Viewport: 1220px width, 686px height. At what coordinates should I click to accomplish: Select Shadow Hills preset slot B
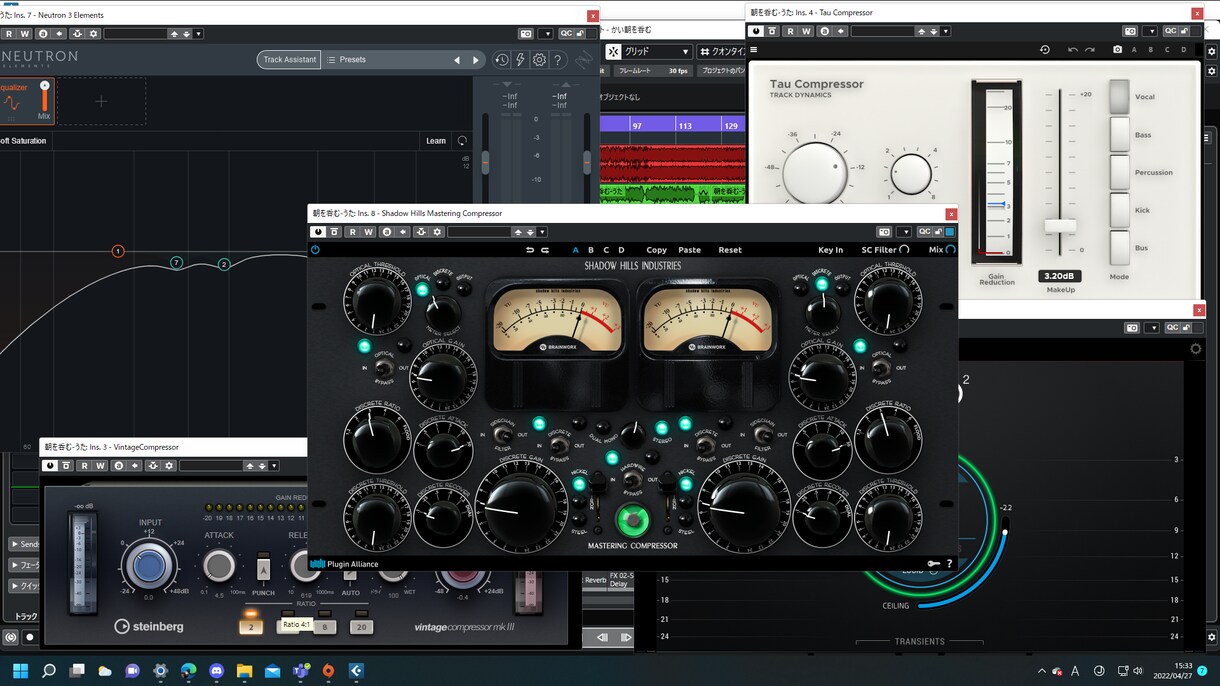coord(591,250)
